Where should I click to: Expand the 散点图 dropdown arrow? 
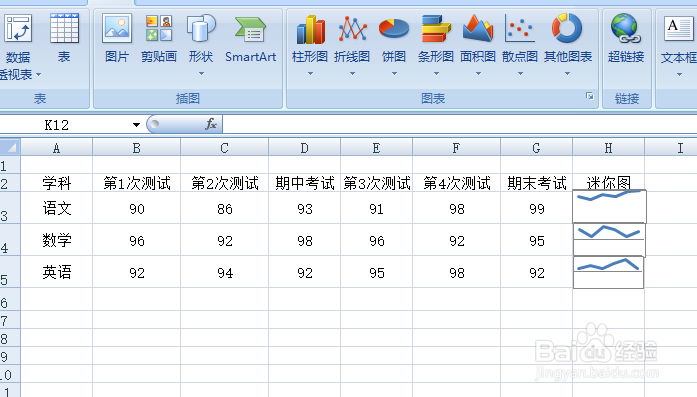[x=520, y=73]
